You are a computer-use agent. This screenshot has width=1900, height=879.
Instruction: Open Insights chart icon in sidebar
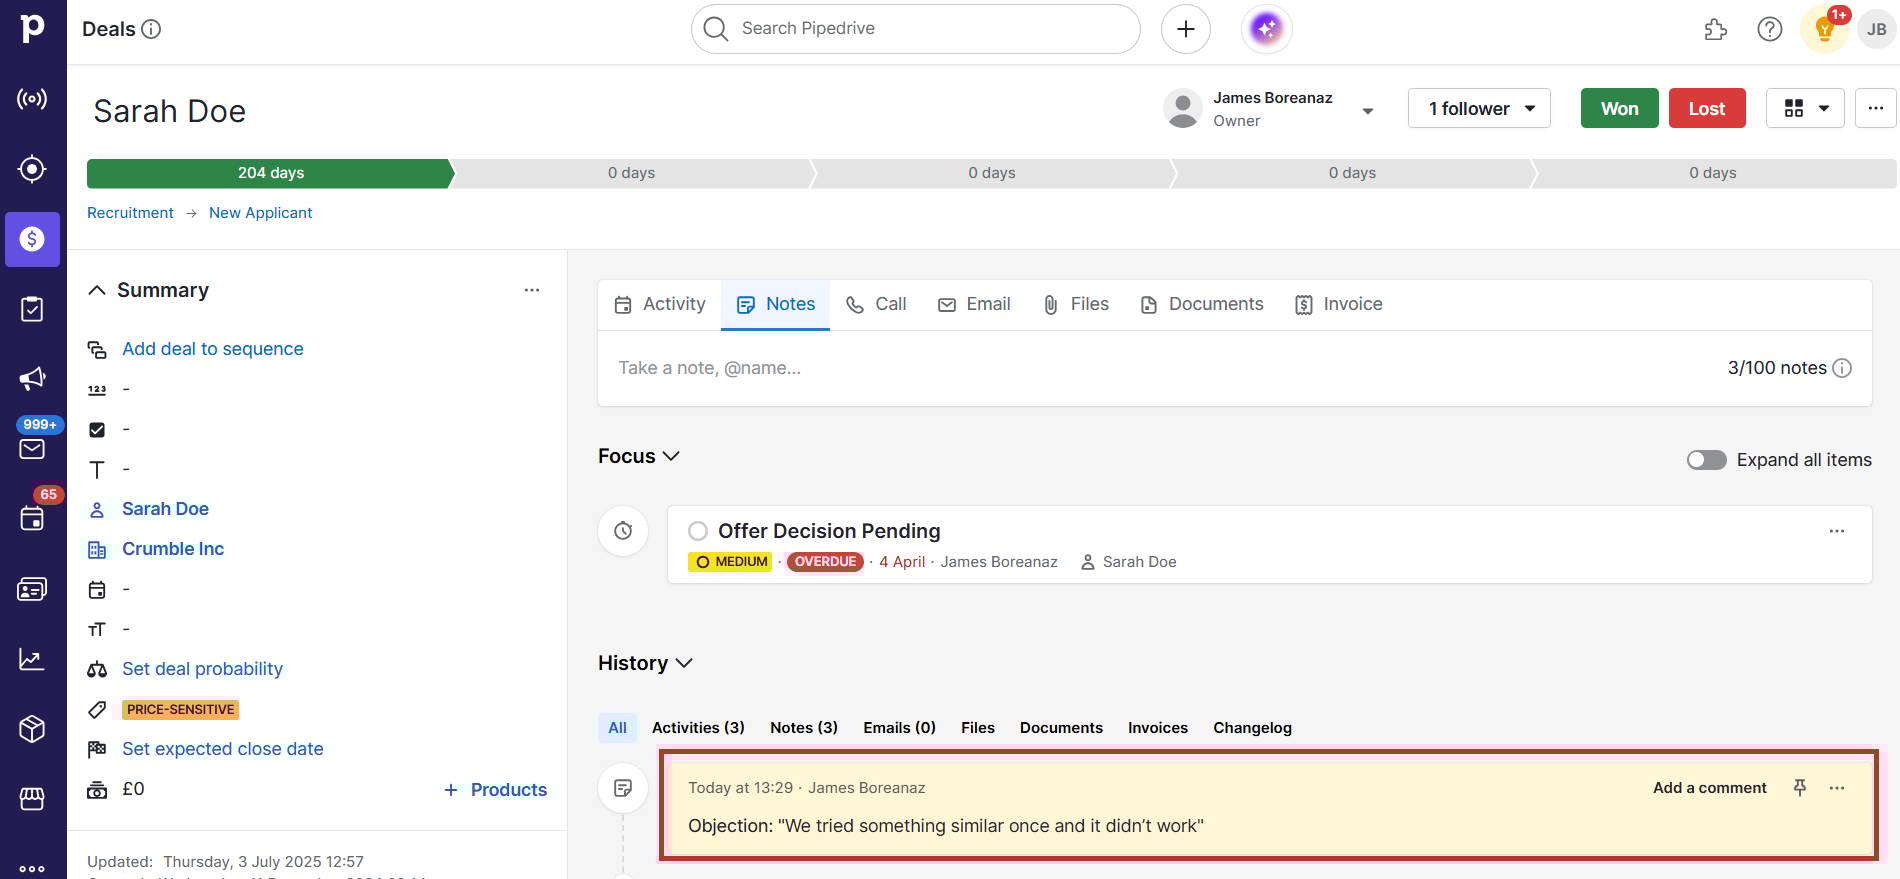(x=32, y=659)
